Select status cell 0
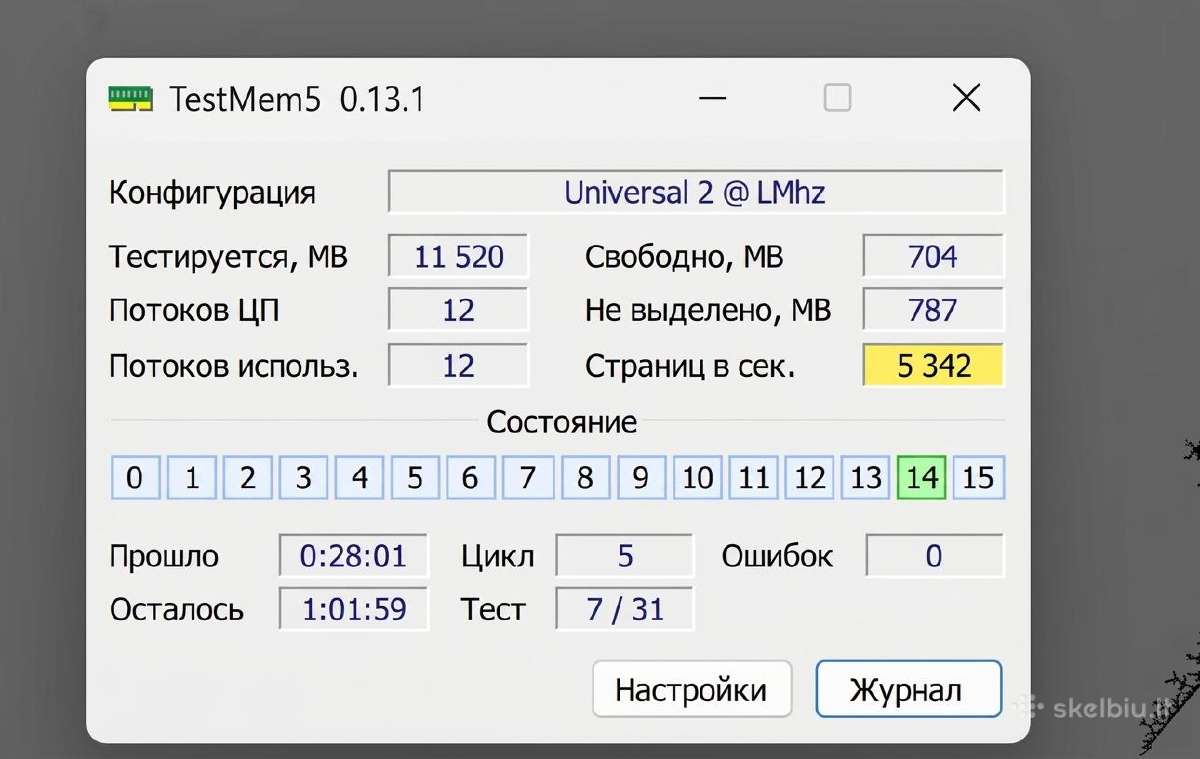 [x=135, y=478]
